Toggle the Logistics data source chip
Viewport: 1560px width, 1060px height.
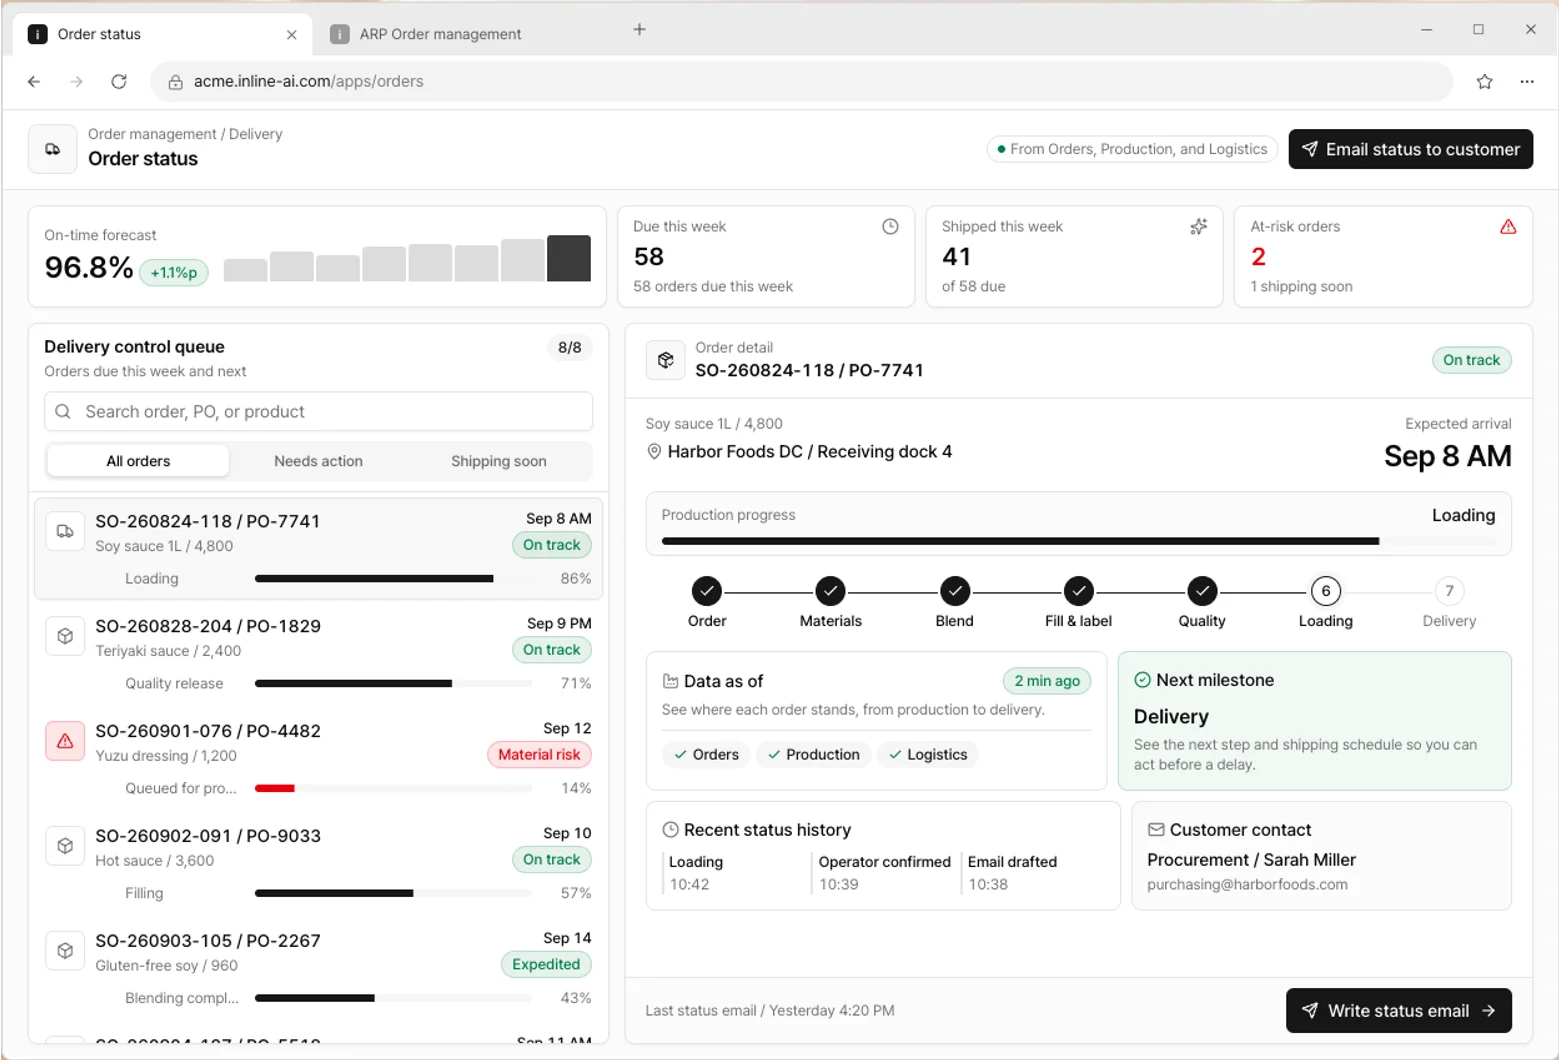point(928,755)
